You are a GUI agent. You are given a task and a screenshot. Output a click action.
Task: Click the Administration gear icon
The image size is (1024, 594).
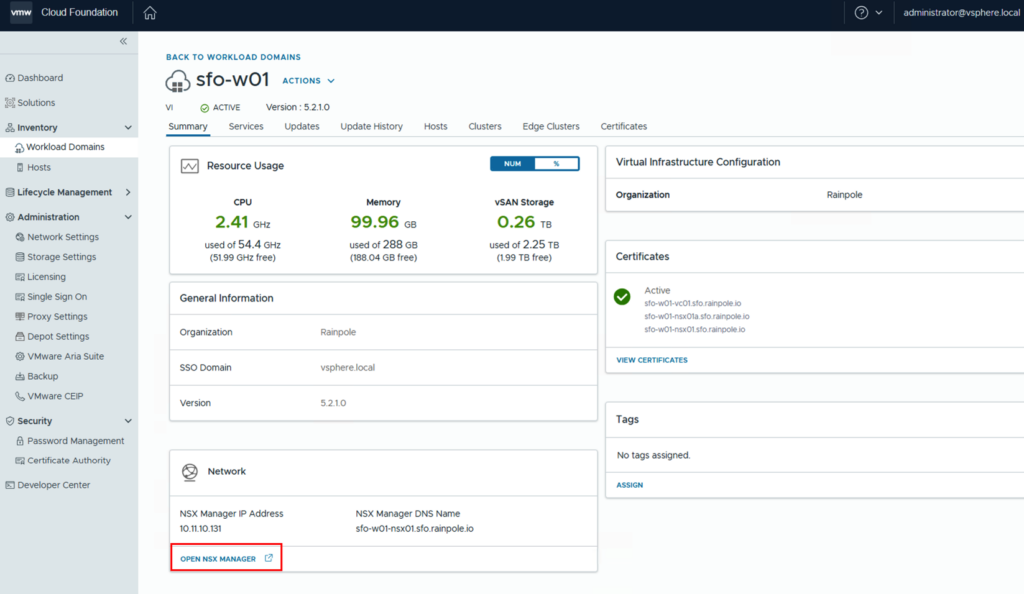[10, 217]
